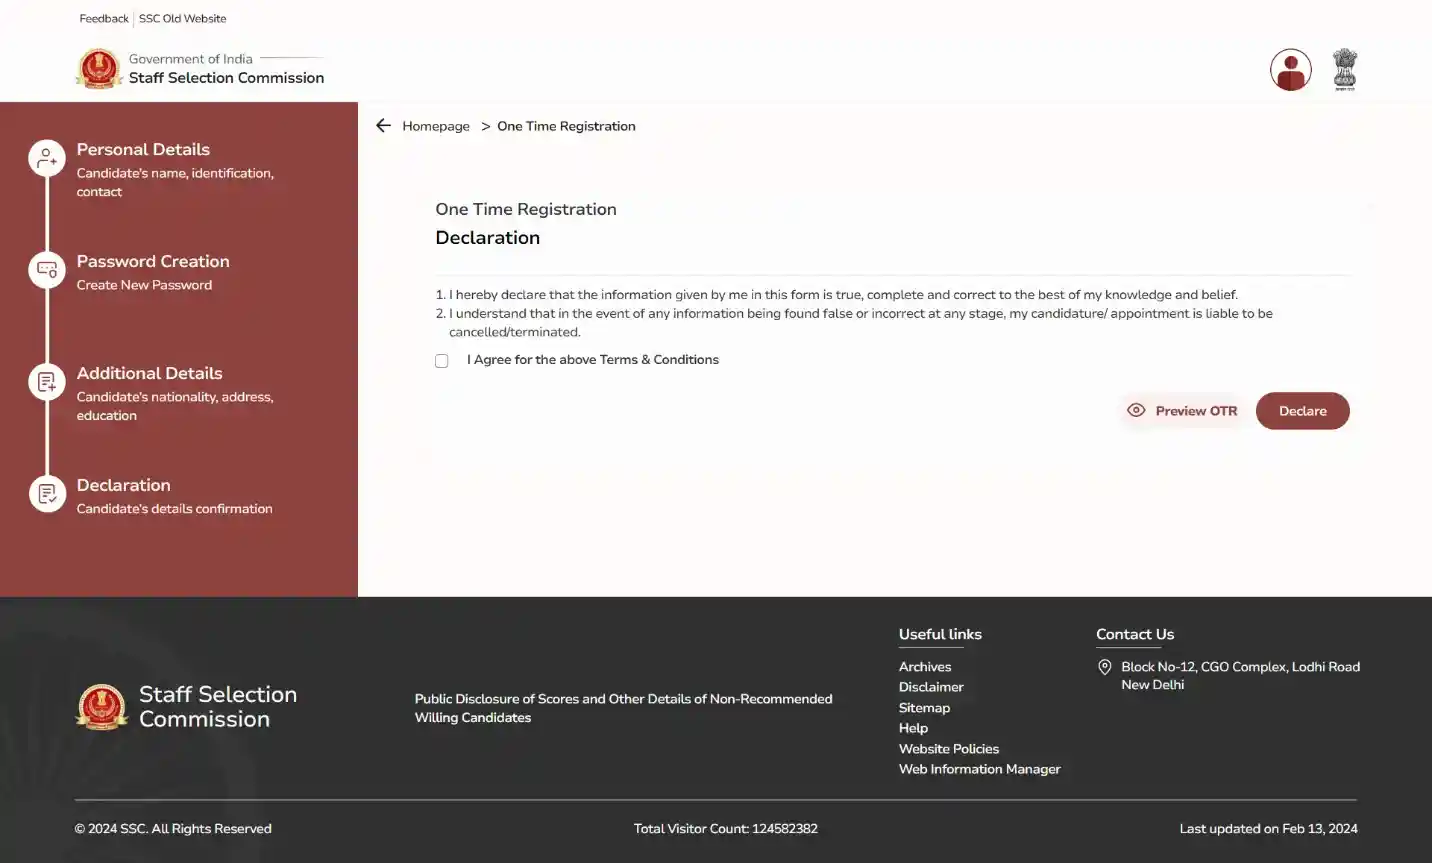Open the Website Policies footer link
Viewport: 1432px width, 863px height.
(x=949, y=749)
